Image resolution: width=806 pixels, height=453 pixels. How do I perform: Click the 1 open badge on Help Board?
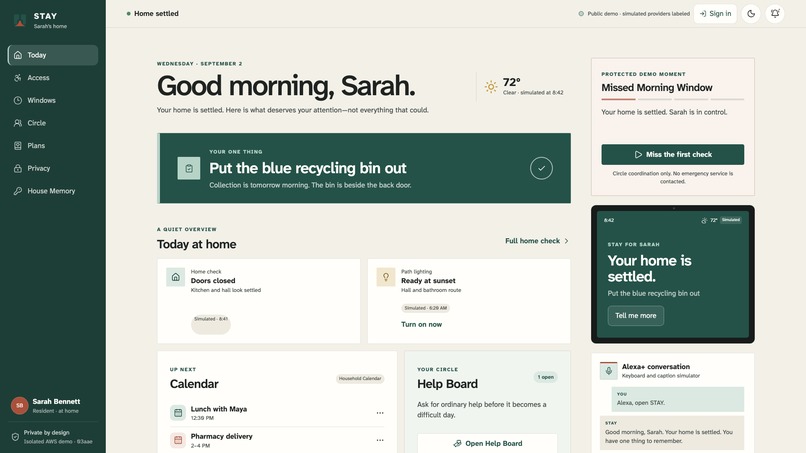[545, 377]
